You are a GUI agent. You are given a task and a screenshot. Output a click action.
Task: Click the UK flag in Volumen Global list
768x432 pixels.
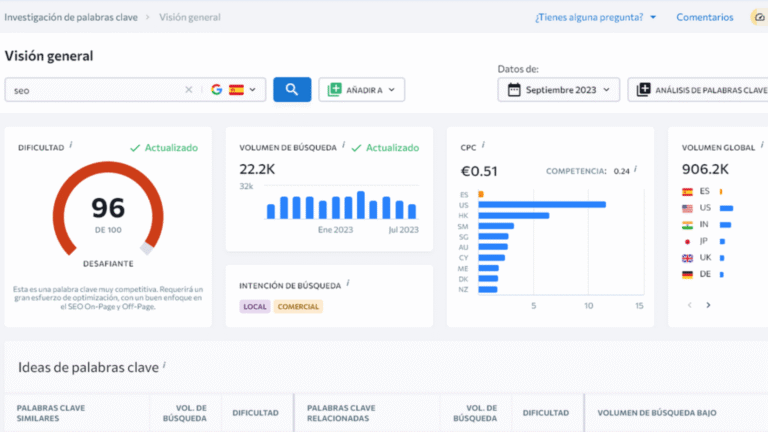(x=688, y=258)
